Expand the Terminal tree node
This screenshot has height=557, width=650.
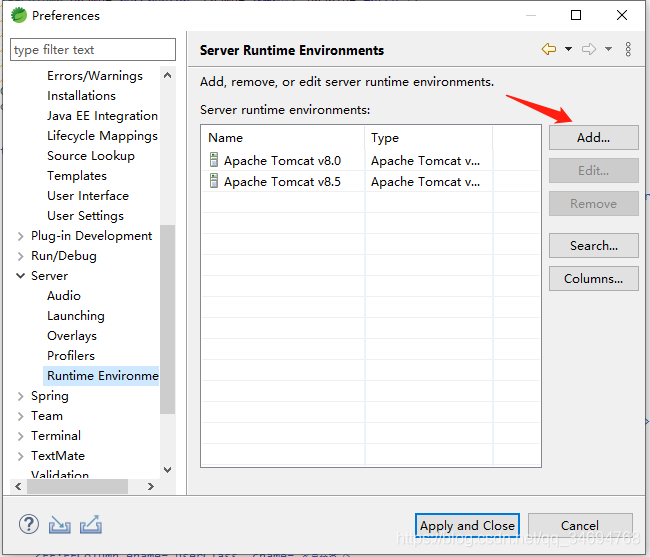[x=20, y=436]
